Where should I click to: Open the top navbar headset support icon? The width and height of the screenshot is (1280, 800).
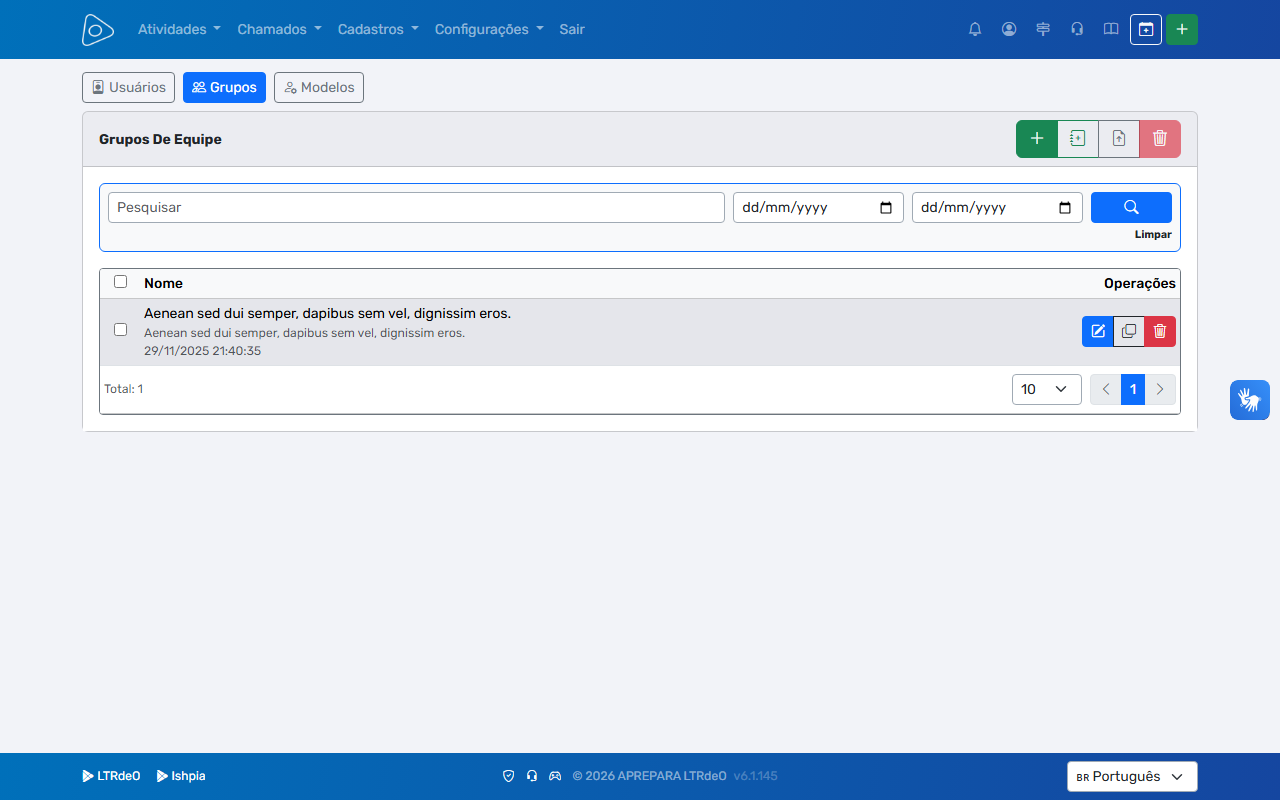point(1077,29)
